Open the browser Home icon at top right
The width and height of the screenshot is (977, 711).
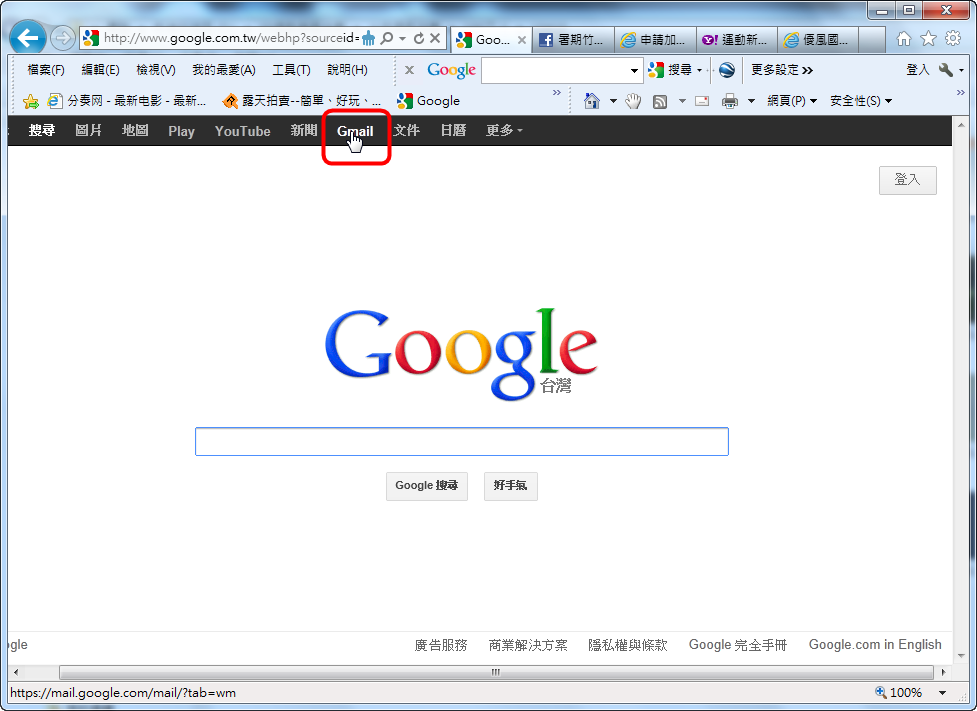point(903,39)
